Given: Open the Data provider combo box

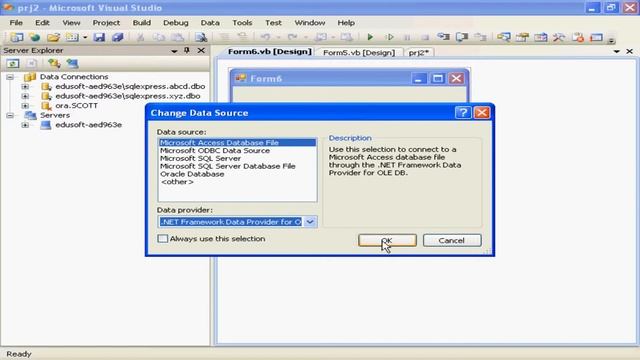Looking at the screenshot, I should click(x=310, y=222).
